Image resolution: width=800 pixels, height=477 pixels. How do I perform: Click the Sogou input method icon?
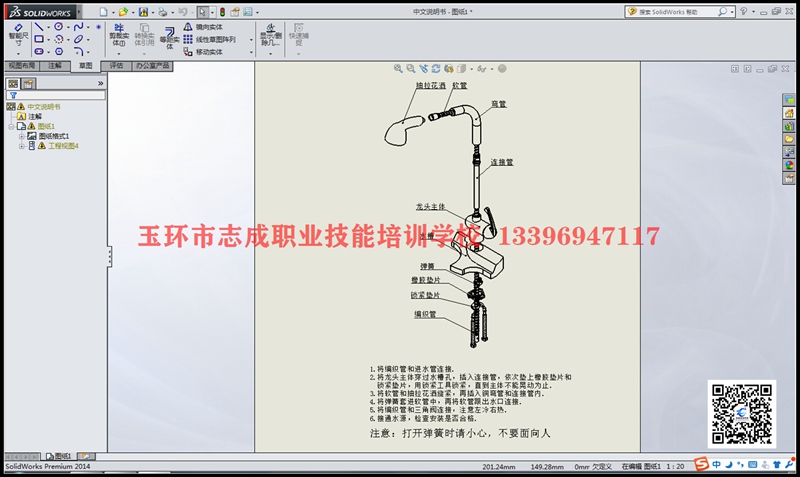point(702,464)
